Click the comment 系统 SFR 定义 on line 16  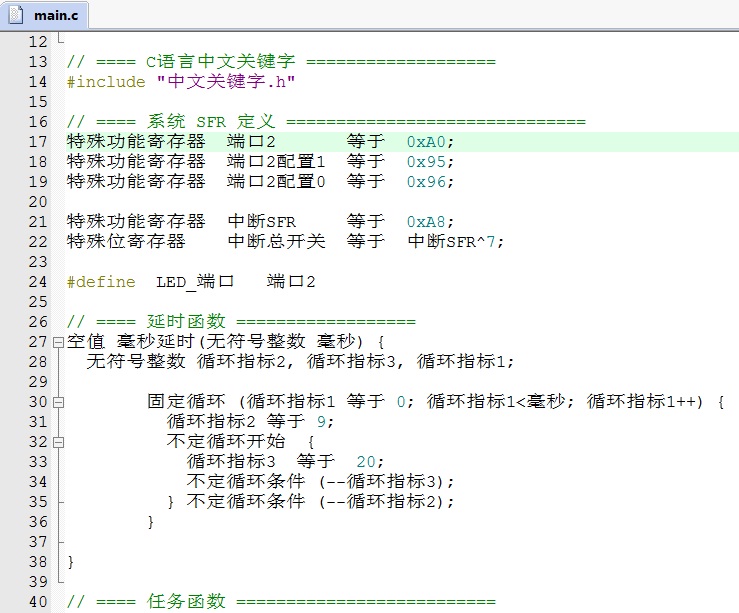pos(211,122)
